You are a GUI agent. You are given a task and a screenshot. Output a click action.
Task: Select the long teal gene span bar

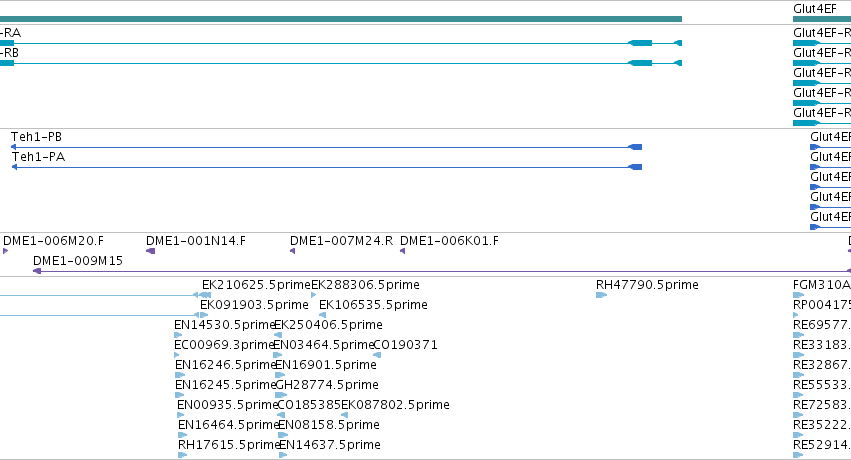click(341, 19)
